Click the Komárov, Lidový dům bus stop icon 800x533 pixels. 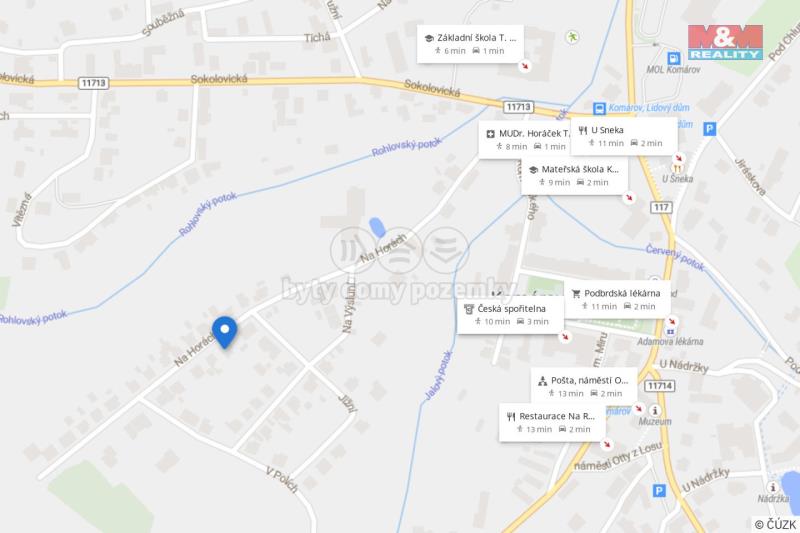[599, 108]
